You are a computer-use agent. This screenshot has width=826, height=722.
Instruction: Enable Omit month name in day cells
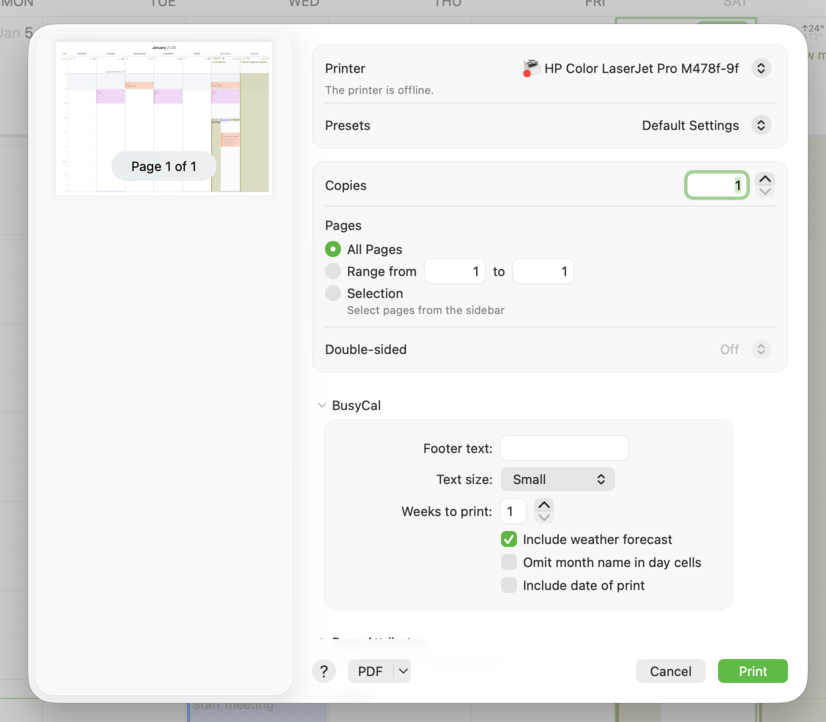tap(509, 562)
